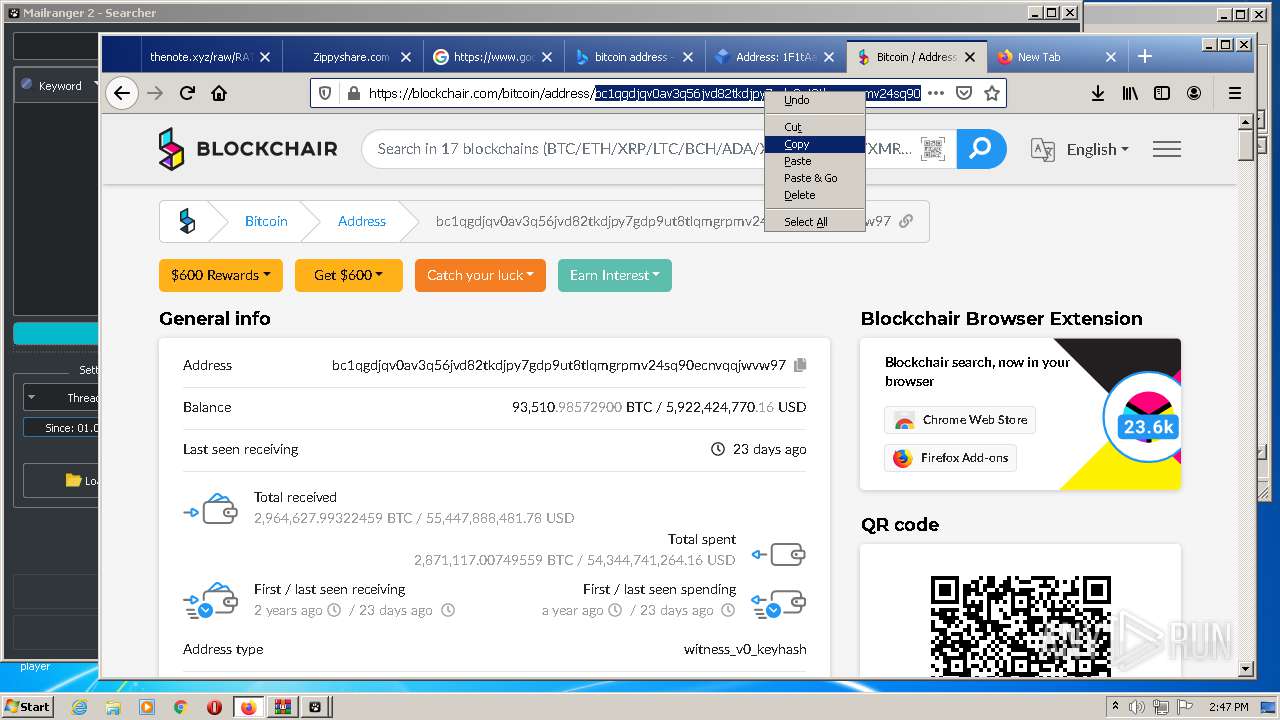Launch Internet Explorer from the taskbar
This screenshot has width=1280, height=720.
[80, 707]
